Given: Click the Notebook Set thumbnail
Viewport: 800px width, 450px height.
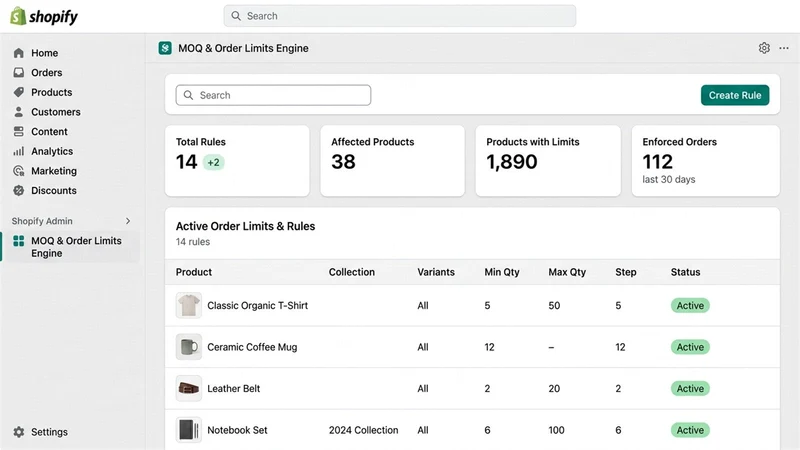Looking at the screenshot, I should (189, 430).
